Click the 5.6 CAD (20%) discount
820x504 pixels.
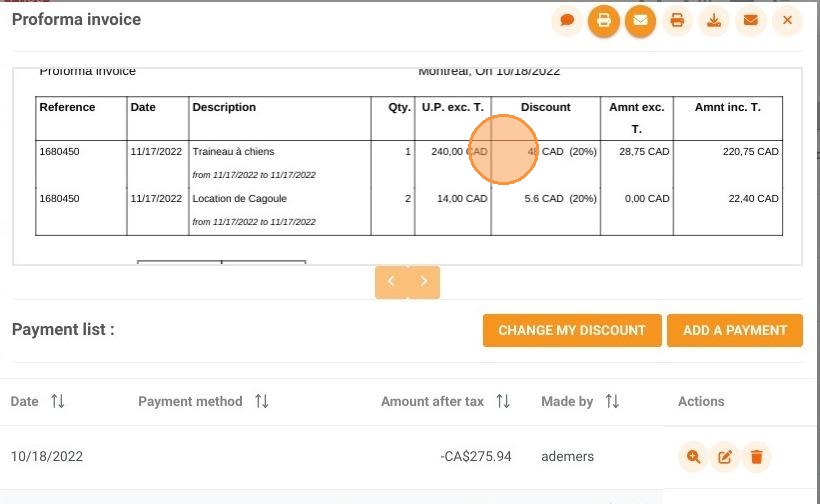click(561, 199)
